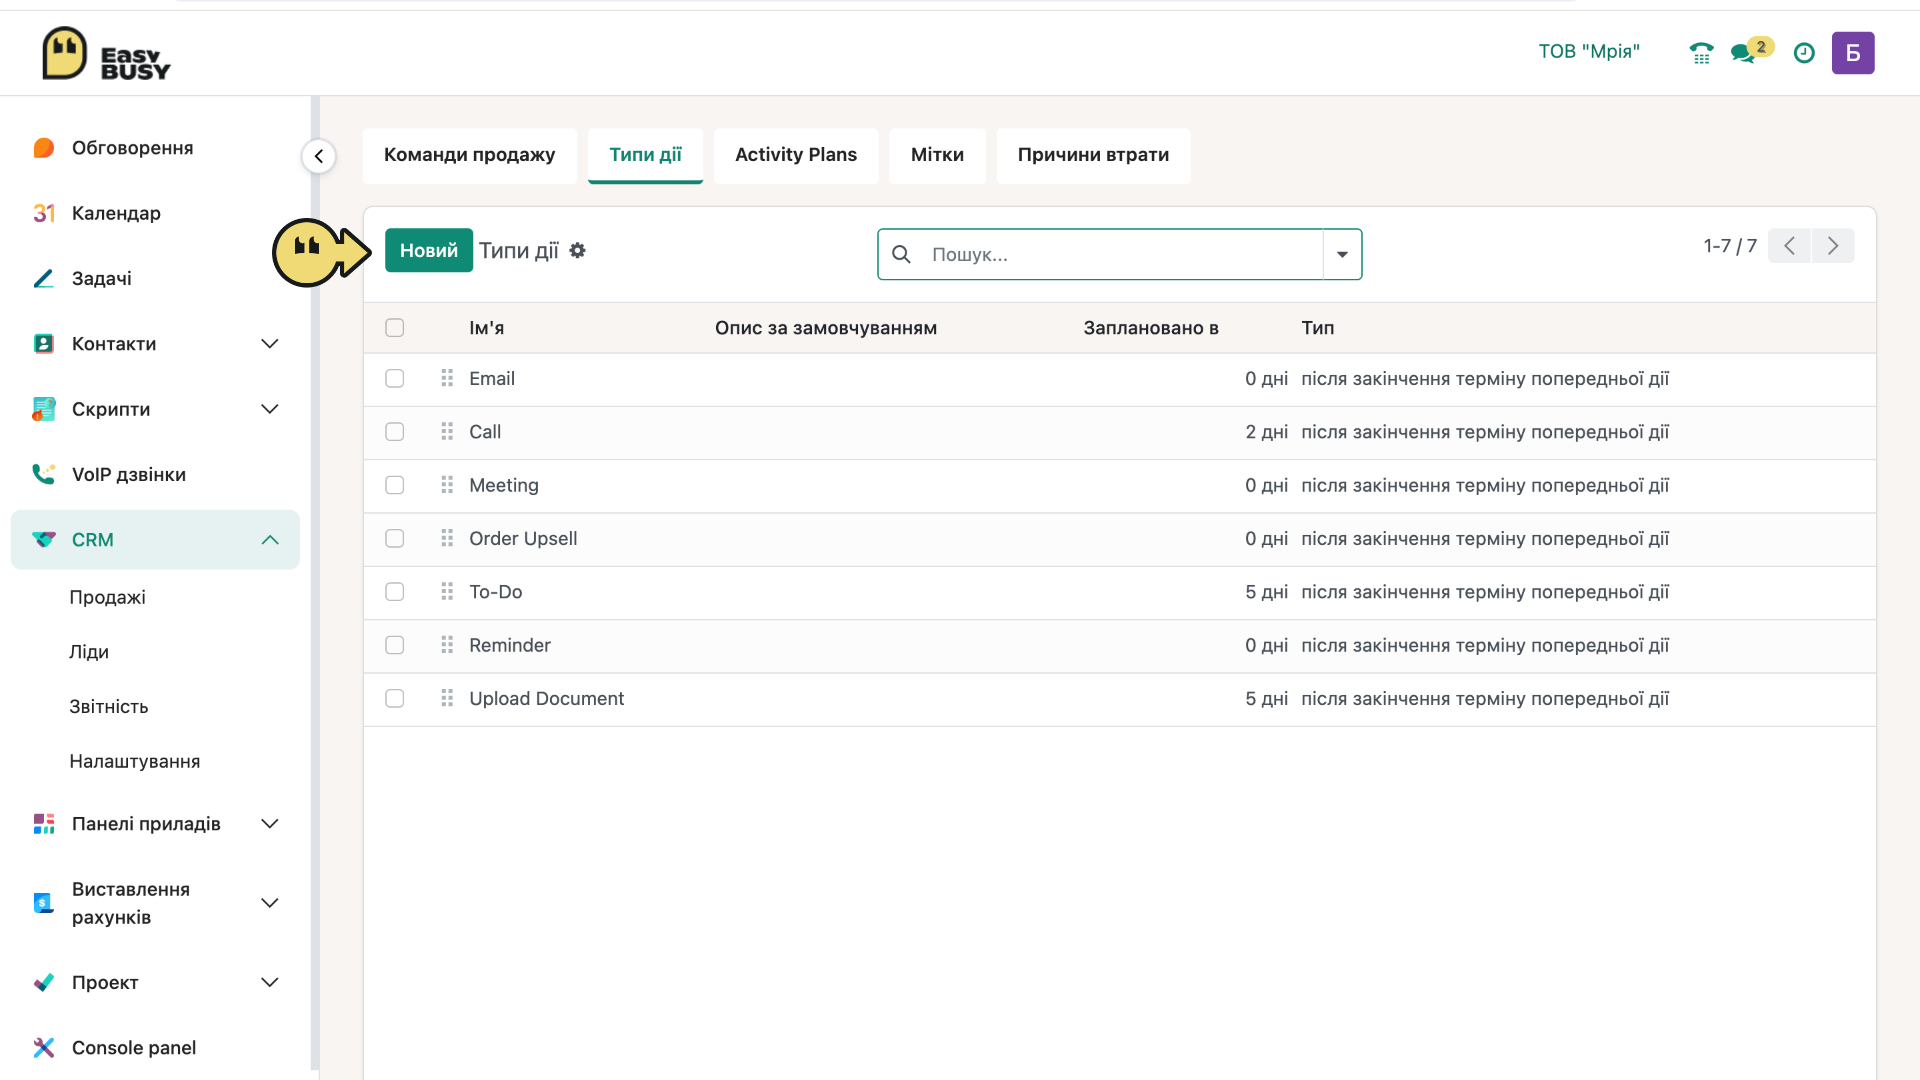The width and height of the screenshot is (1920, 1080).
Task: Open the Мітки tab
Action: point(937,155)
